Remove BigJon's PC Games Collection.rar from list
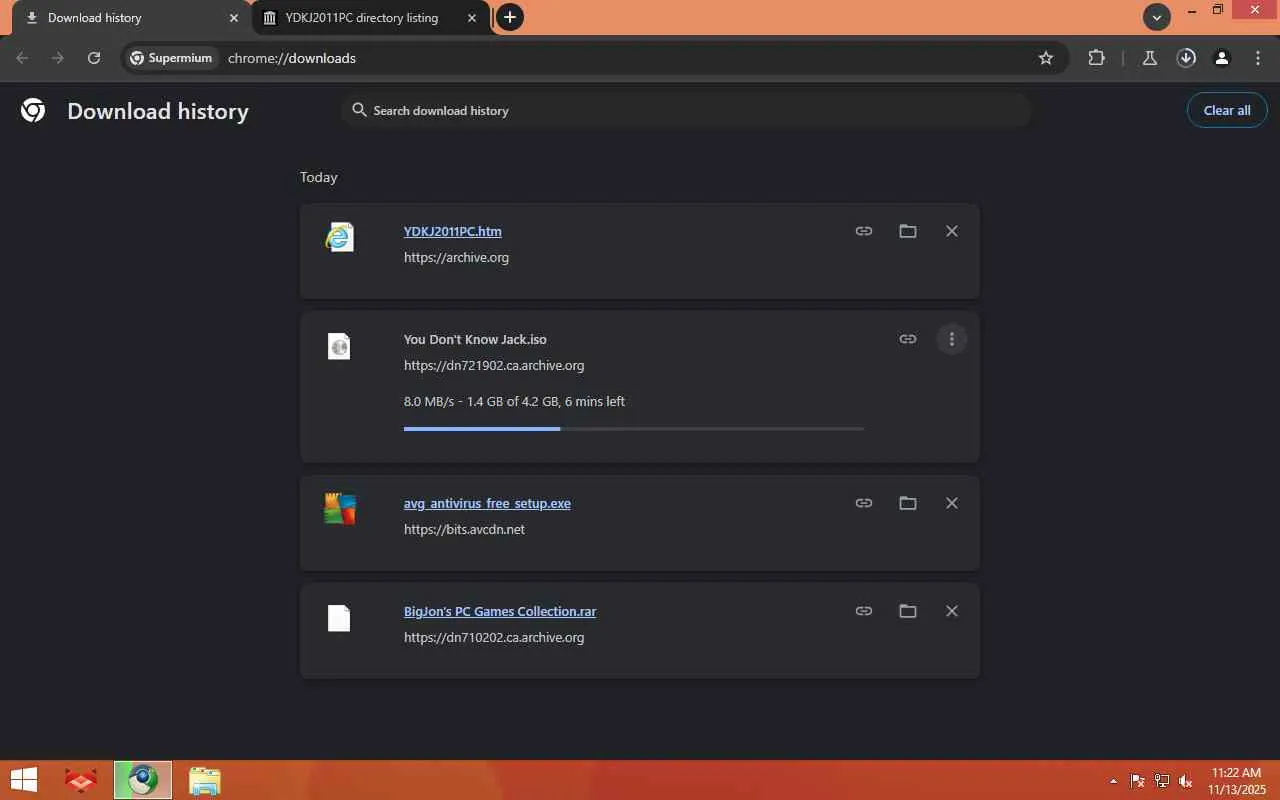 point(952,611)
